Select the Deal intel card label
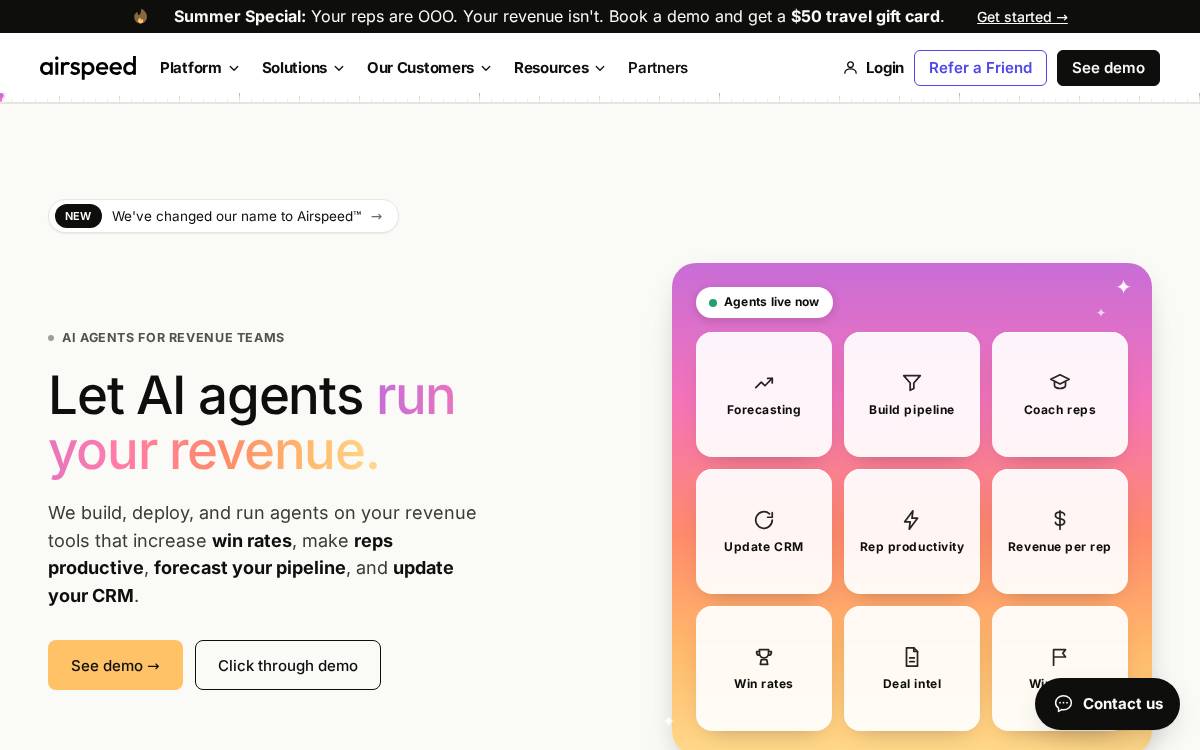The image size is (1200, 750). (x=912, y=684)
